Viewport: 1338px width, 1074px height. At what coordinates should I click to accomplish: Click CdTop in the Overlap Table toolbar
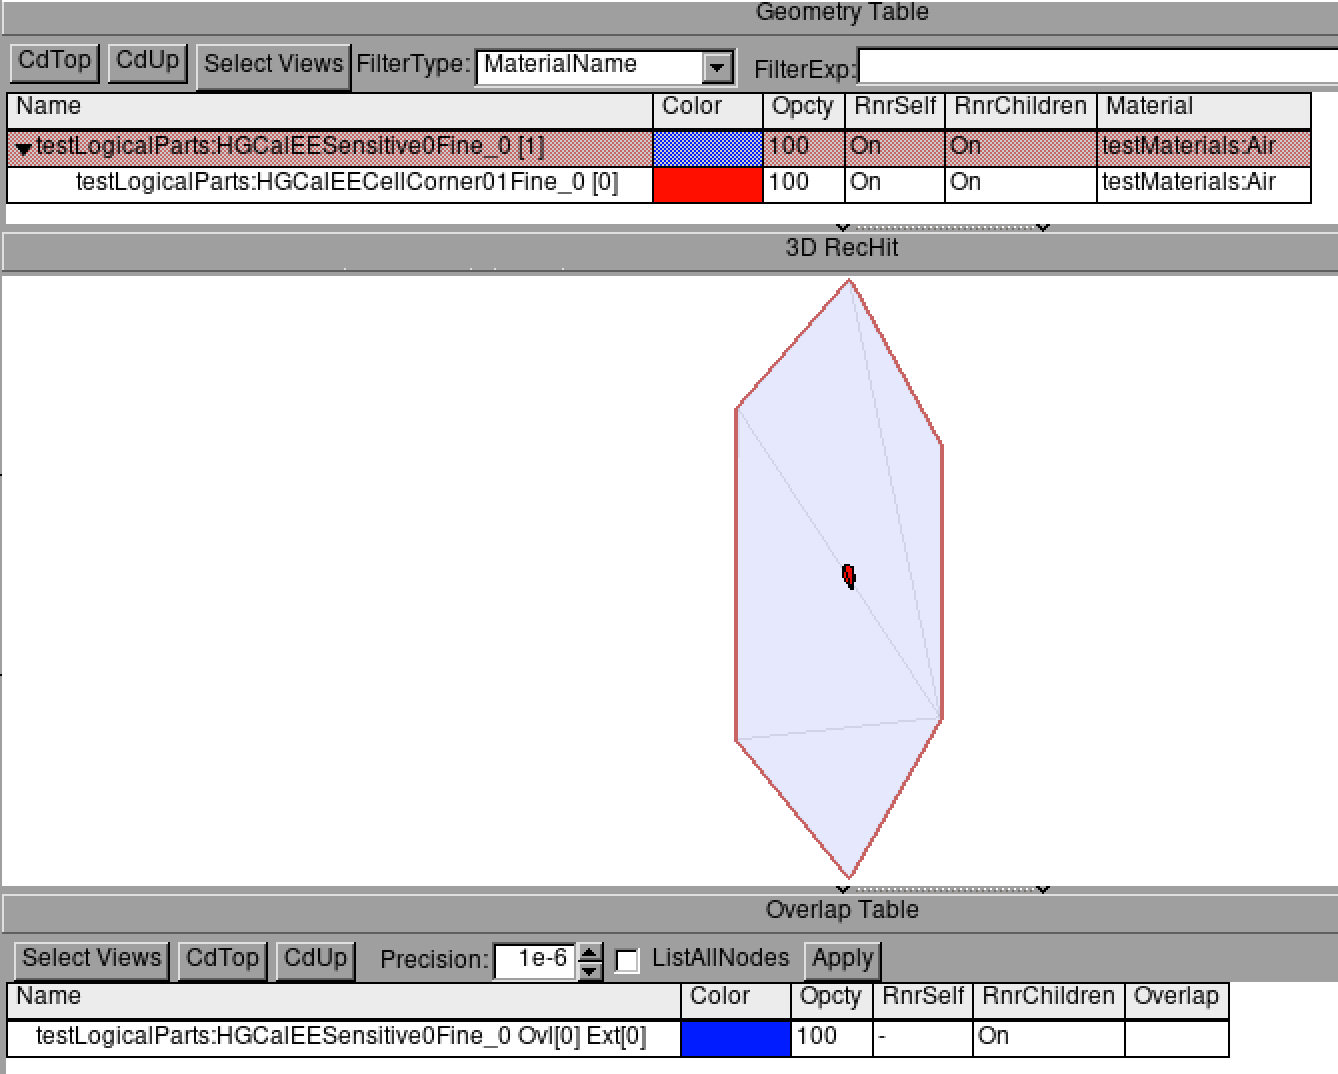pyautogui.click(x=221, y=958)
